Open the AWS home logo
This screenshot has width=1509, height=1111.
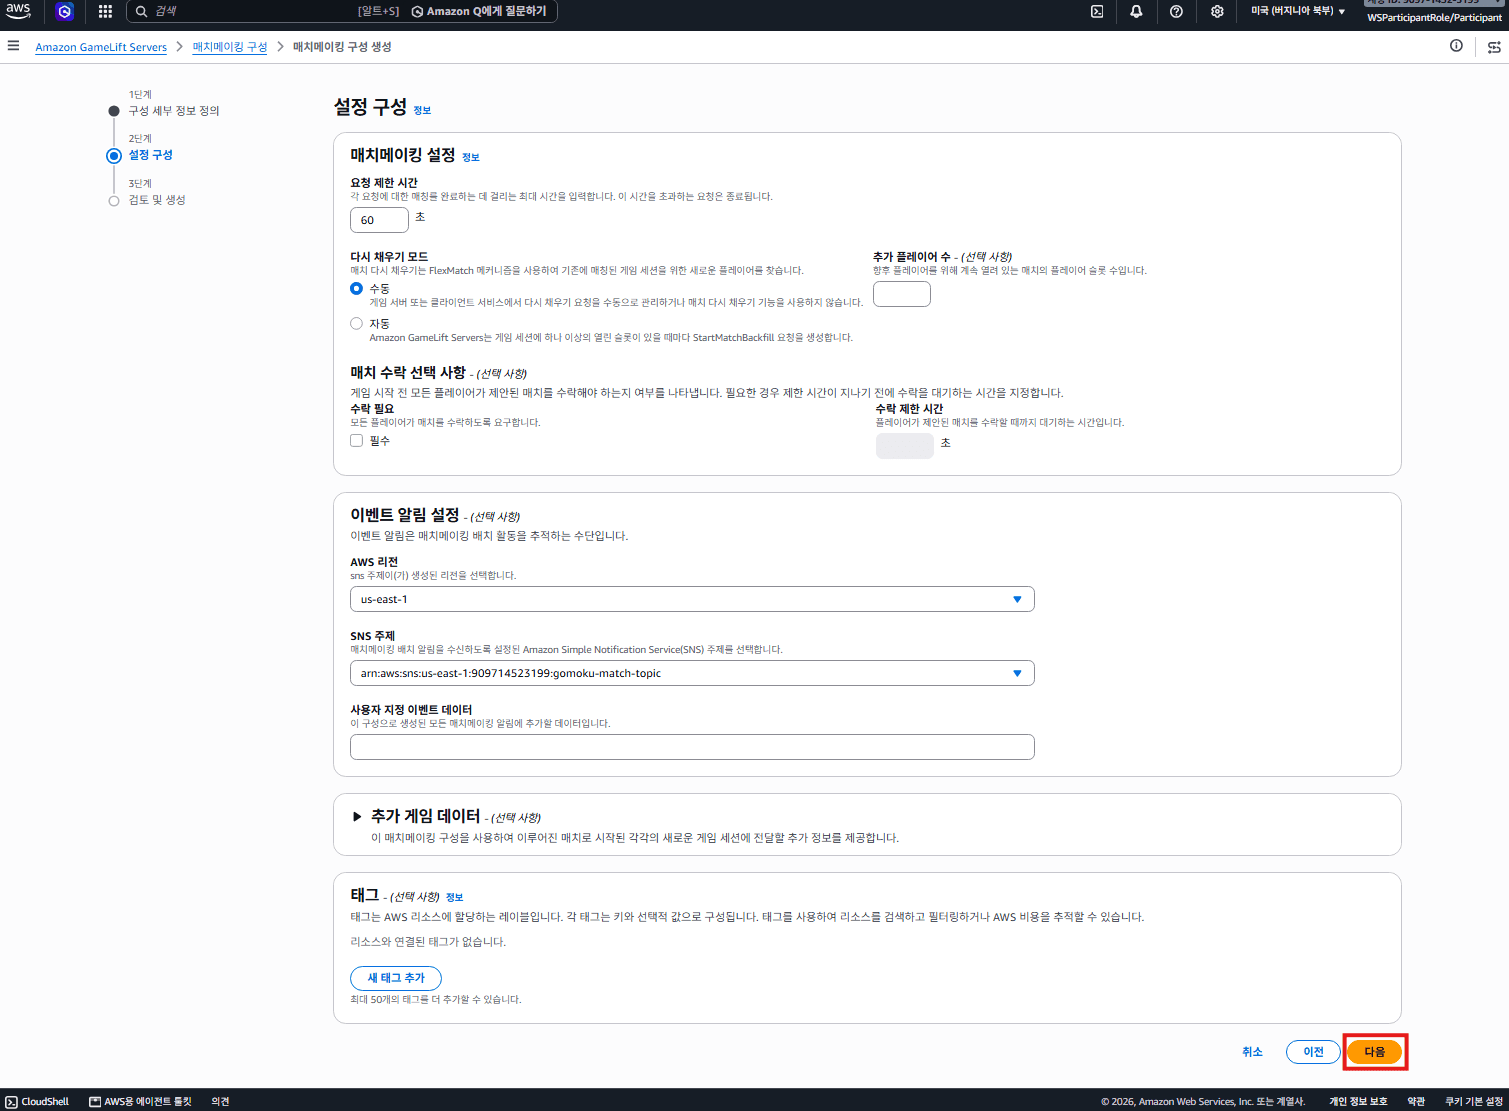[x=18, y=11]
